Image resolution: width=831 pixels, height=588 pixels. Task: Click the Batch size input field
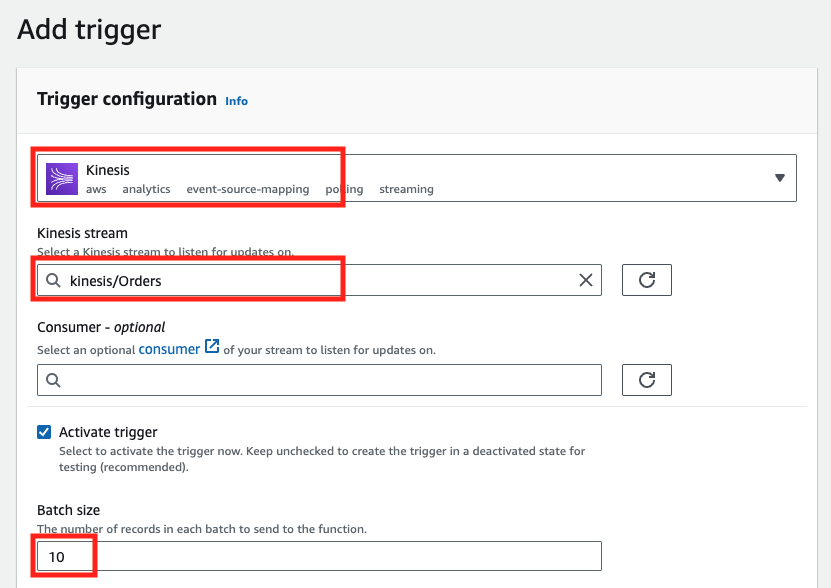pyautogui.click(x=319, y=556)
